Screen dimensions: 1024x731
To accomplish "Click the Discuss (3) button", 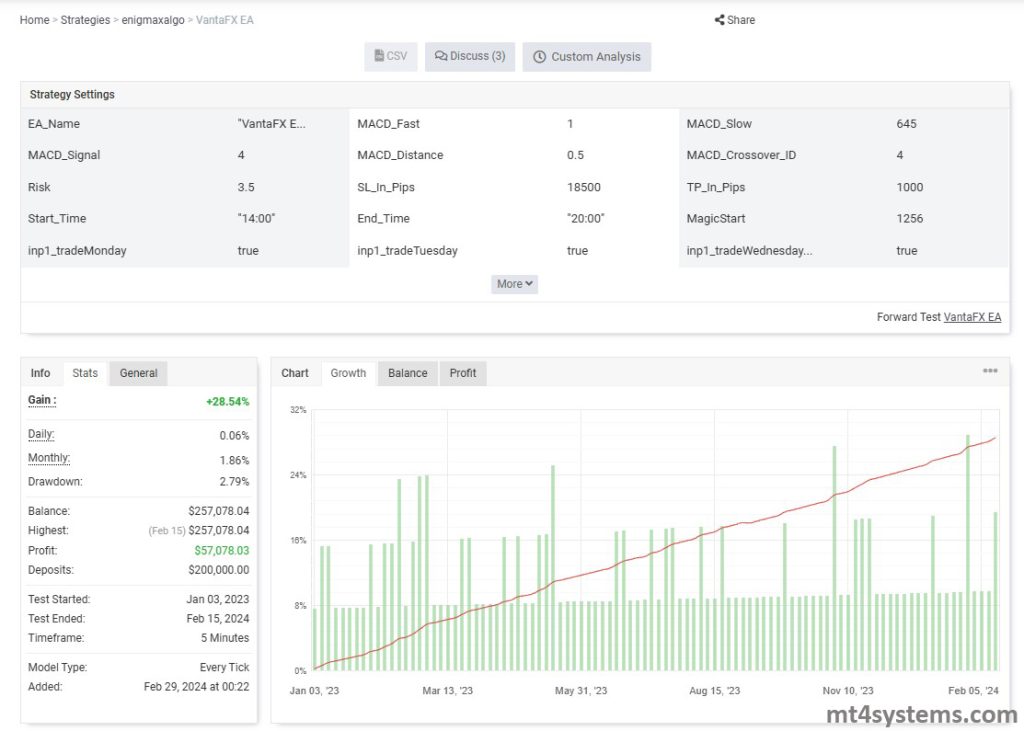I will [469, 56].
